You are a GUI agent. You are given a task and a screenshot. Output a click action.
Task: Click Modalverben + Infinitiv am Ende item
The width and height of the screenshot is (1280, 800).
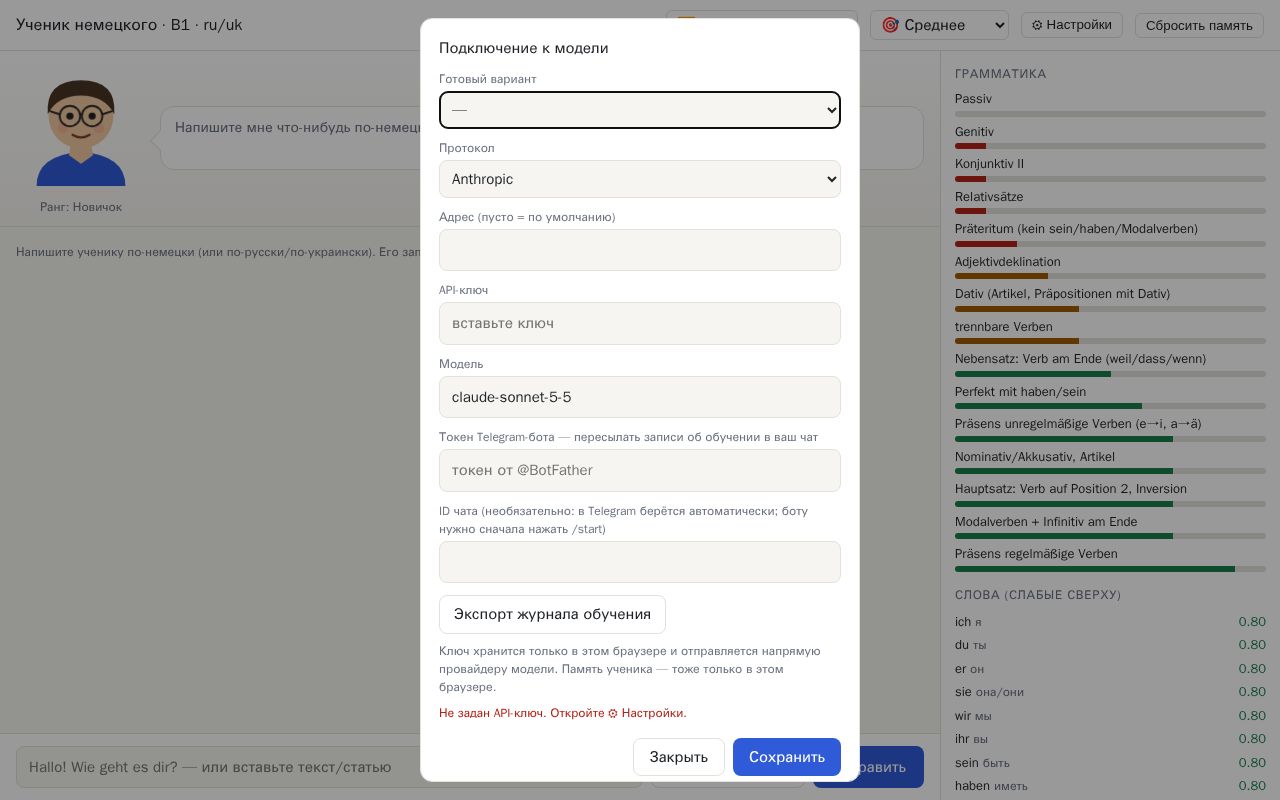click(x=1110, y=527)
